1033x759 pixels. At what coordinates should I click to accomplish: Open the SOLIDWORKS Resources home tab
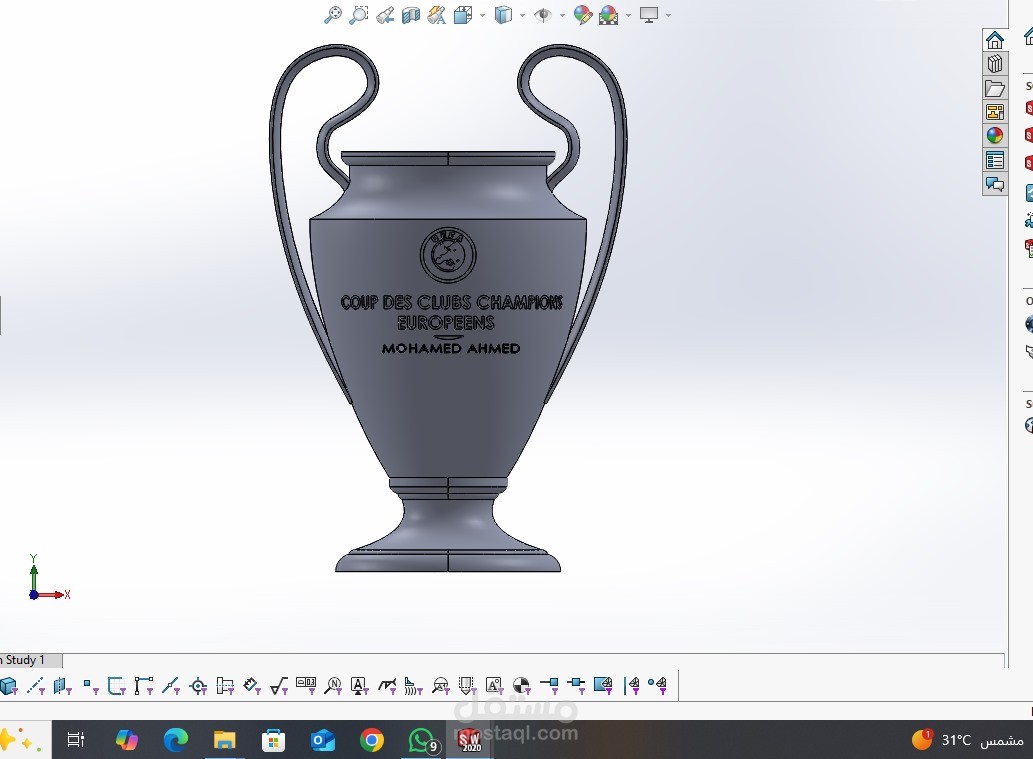coord(995,40)
